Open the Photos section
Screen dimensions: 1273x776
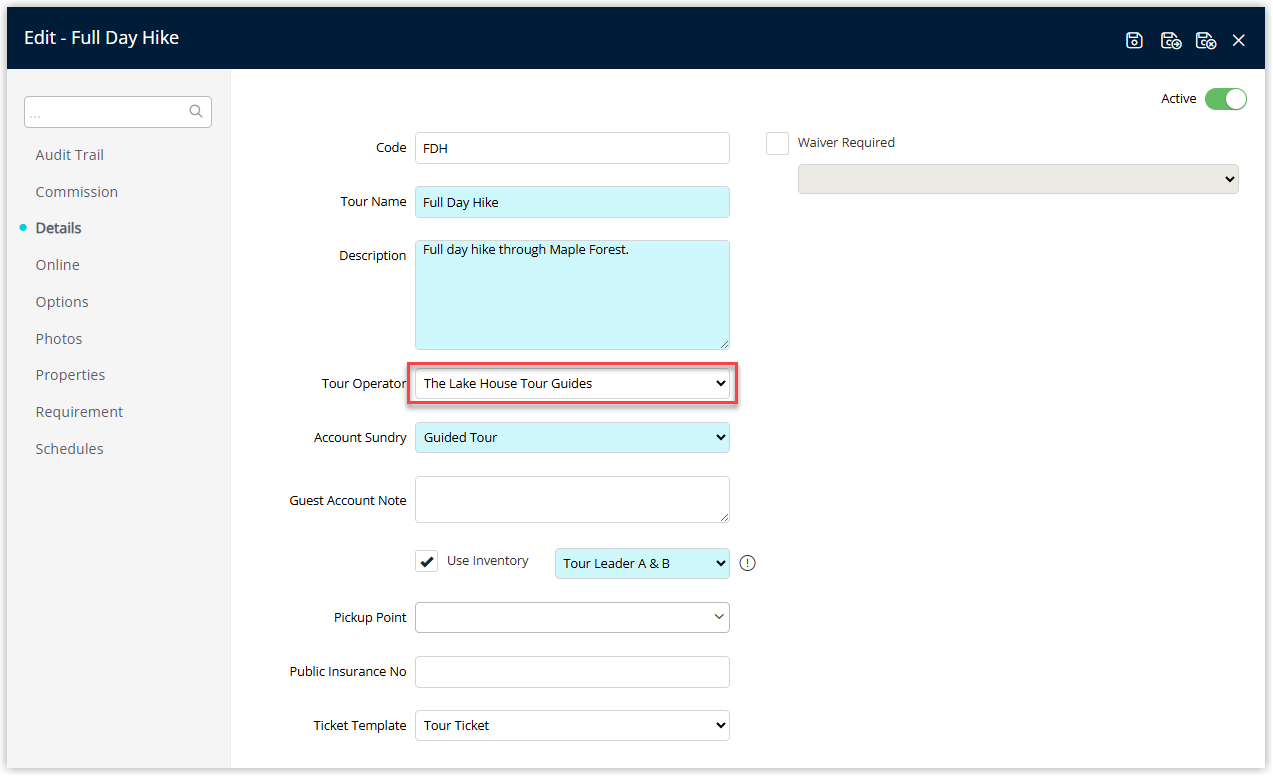click(x=59, y=339)
